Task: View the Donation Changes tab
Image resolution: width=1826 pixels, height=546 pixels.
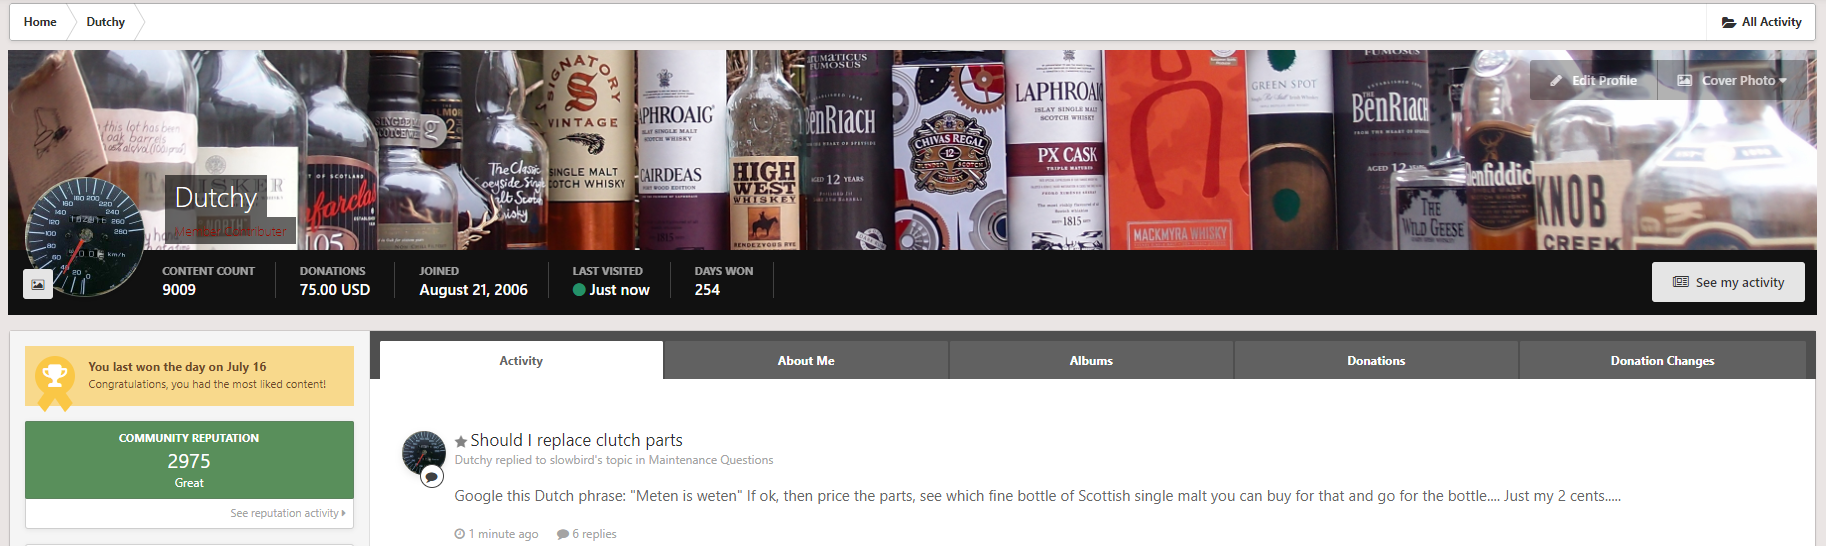Action: [1662, 361]
